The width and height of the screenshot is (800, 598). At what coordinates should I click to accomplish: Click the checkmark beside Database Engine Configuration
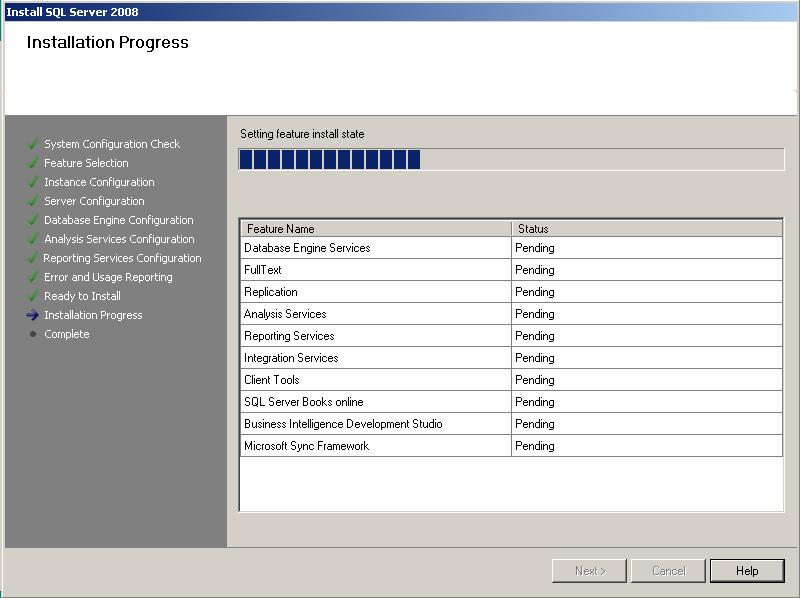tap(33, 220)
